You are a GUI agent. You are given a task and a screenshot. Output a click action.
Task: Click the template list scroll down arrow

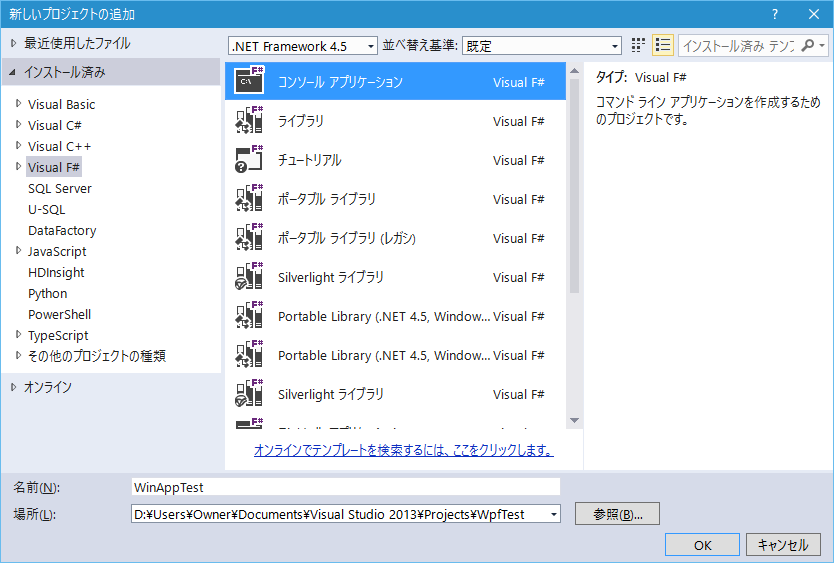[x=574, y=420]
